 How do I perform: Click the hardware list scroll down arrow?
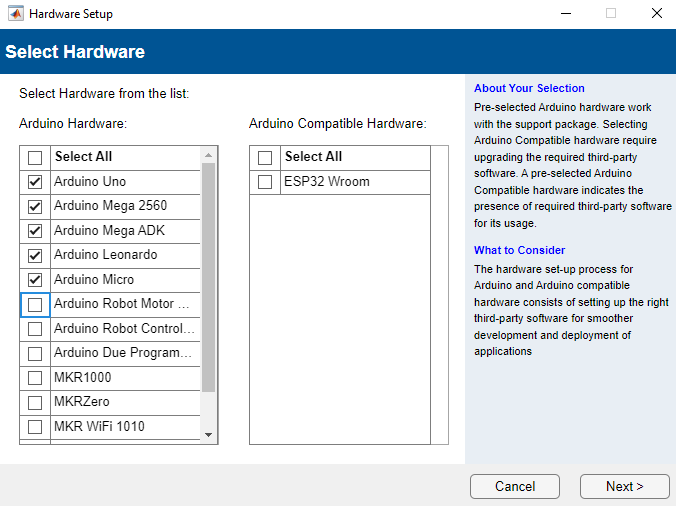[209, 434]
